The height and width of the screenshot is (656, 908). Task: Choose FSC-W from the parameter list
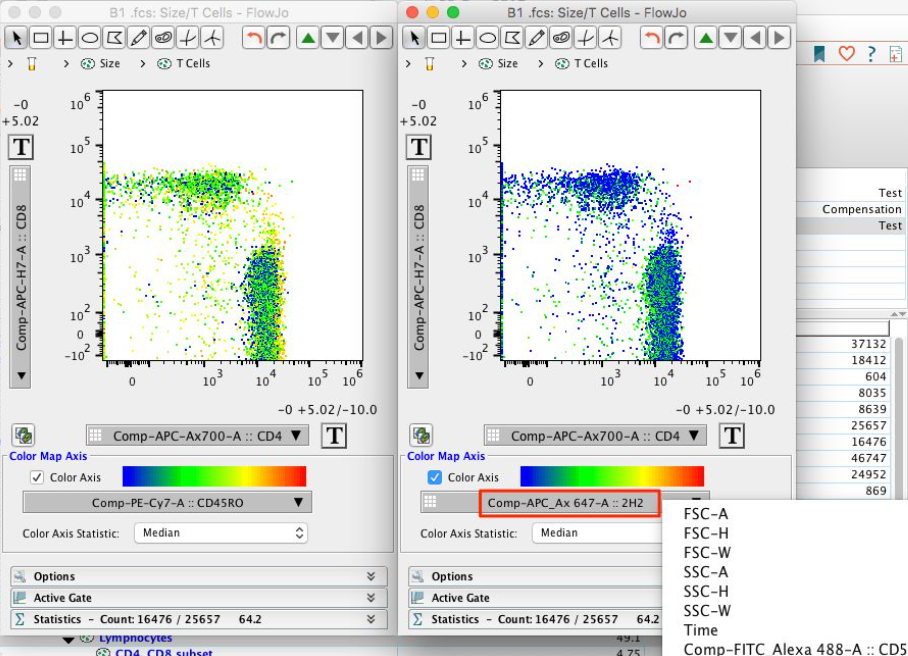(x=706, y=552)
